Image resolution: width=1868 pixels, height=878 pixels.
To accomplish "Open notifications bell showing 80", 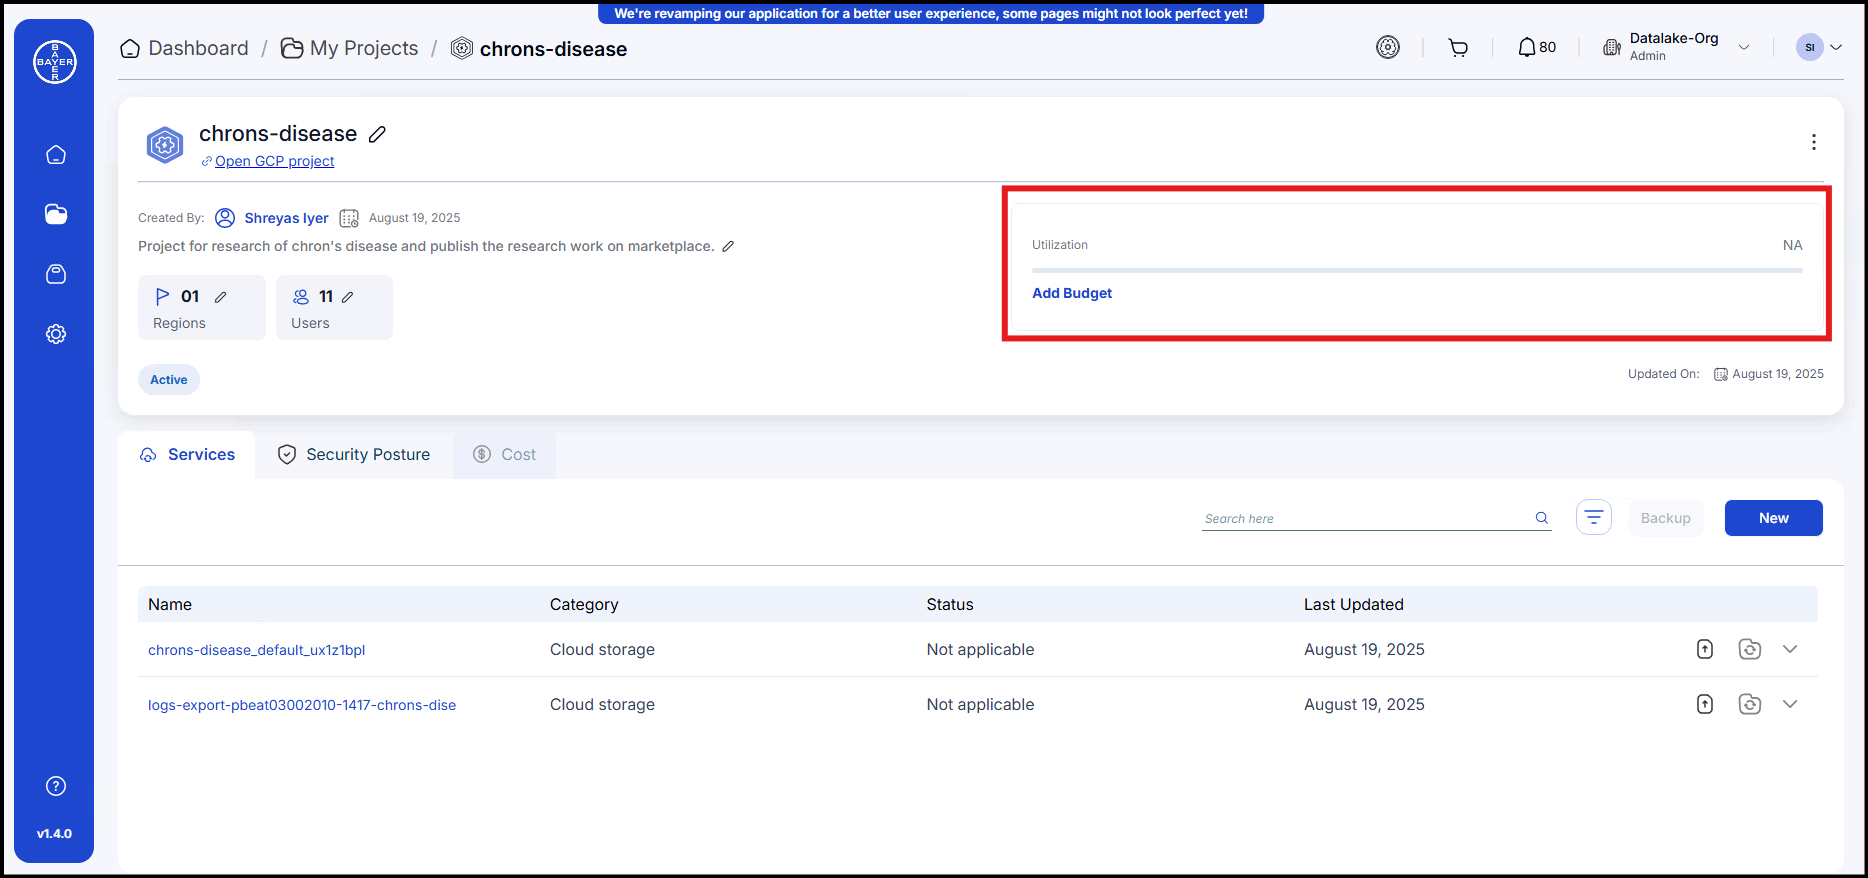I will [1537, 47].
